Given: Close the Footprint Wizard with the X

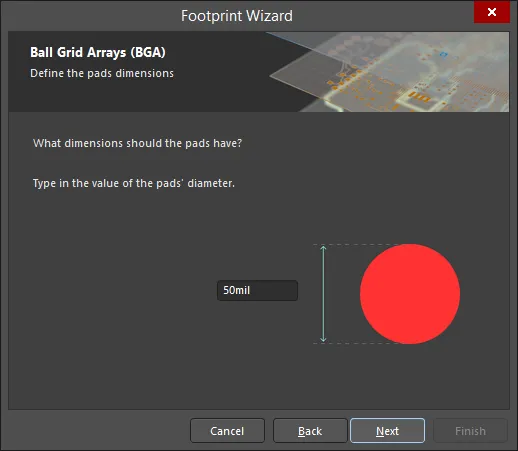Looking at the screenshot, I should pyautogui.click(x=492, y=12).
